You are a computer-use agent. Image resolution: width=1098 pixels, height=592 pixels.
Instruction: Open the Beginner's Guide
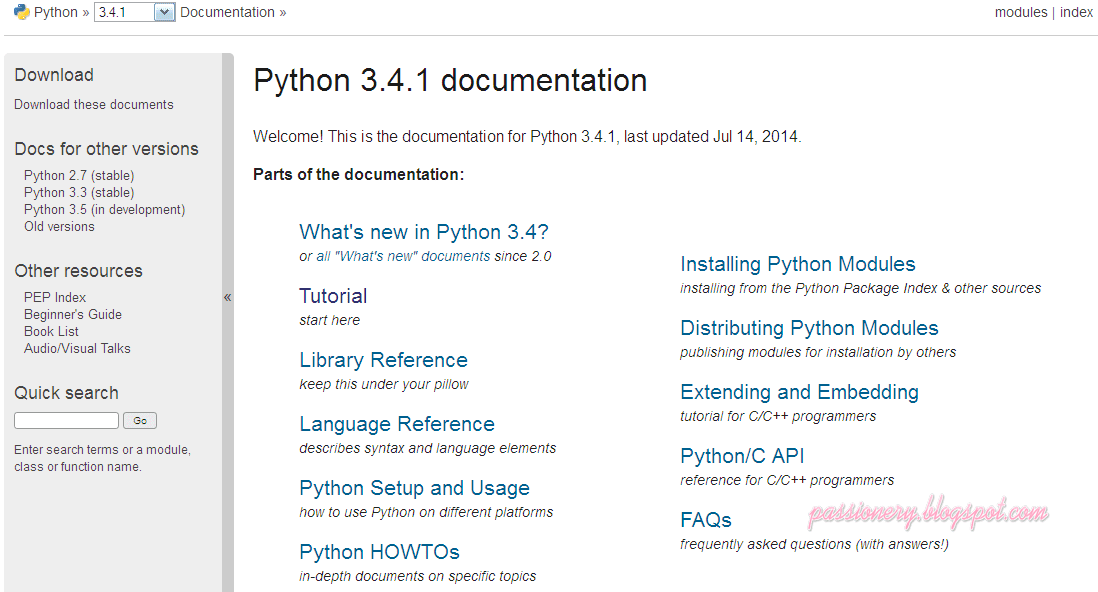[72, 314]
